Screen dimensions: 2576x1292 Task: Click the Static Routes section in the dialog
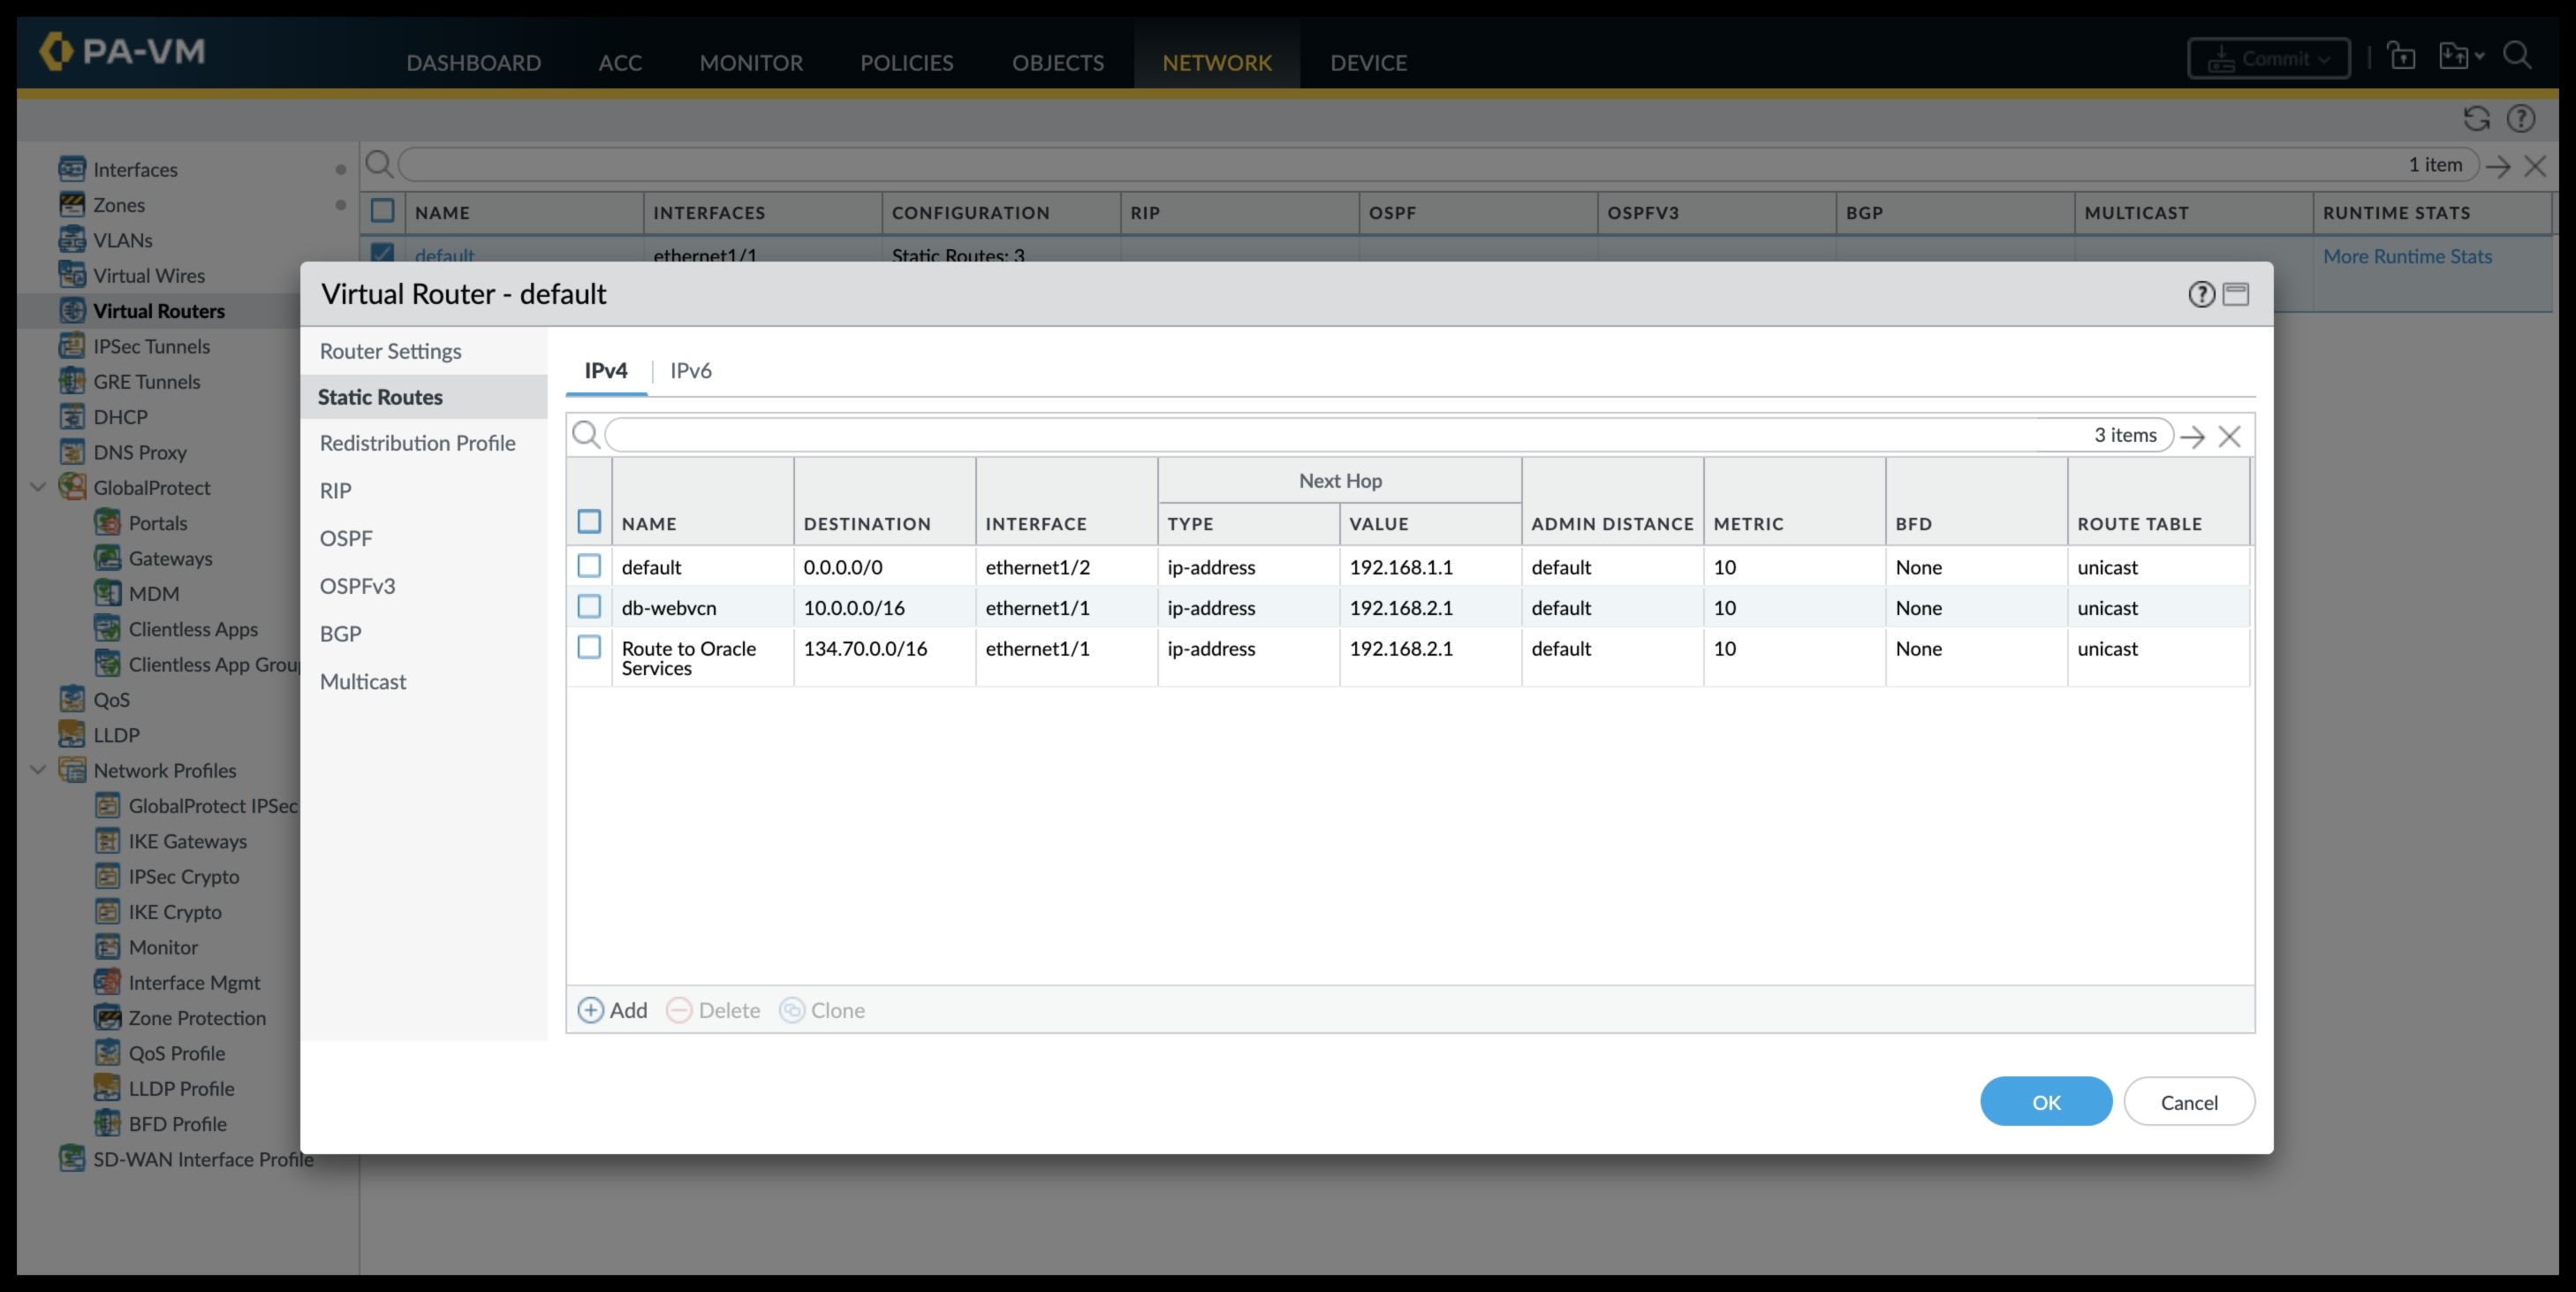(380, 396)
